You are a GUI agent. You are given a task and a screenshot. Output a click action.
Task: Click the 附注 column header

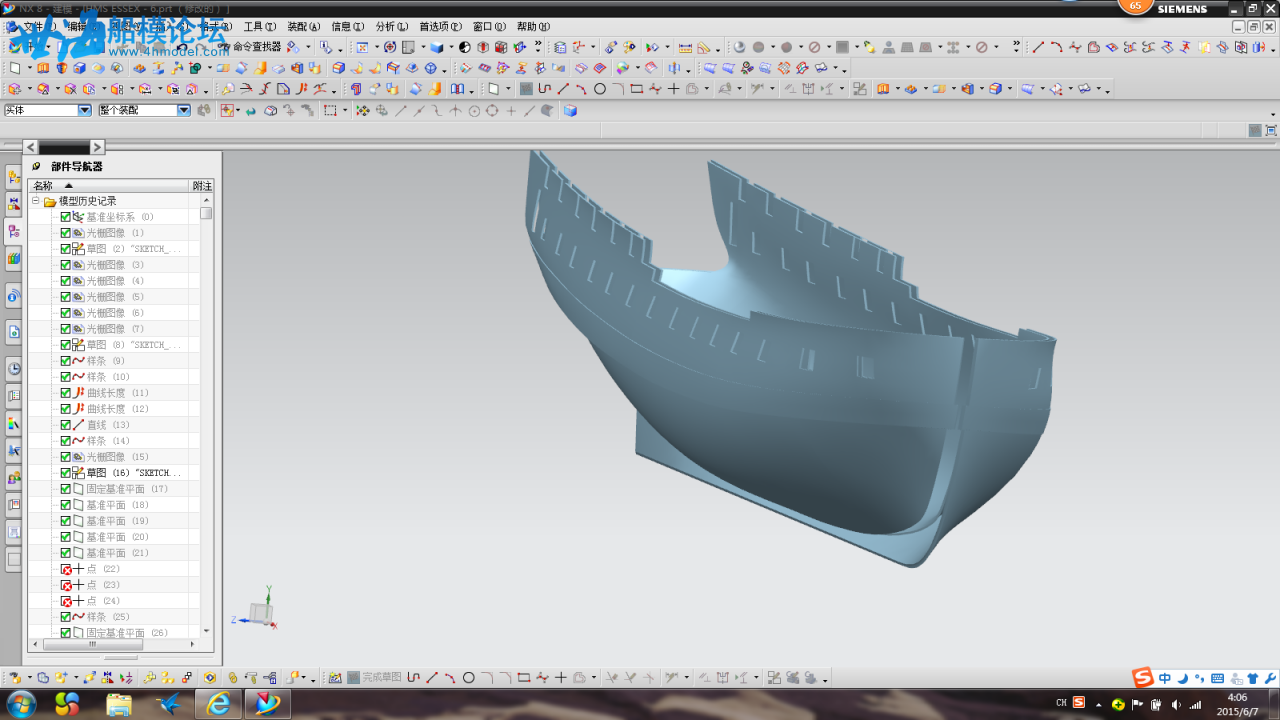pyautogui.click(x=202, y=185)
